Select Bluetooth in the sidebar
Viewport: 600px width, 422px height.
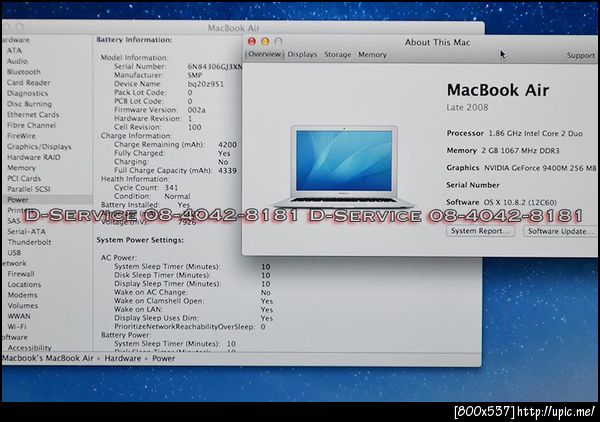[x=24, y=72]
